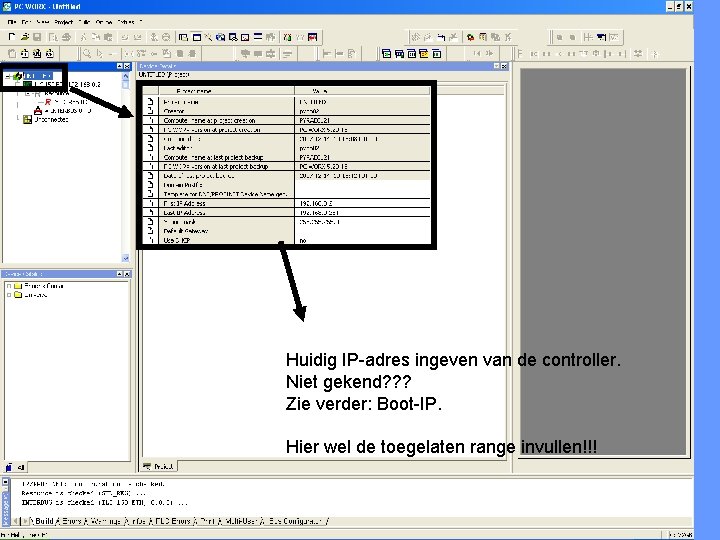Expand the Universal catalog folder
The image size is (720, 540).
[9, 295]
